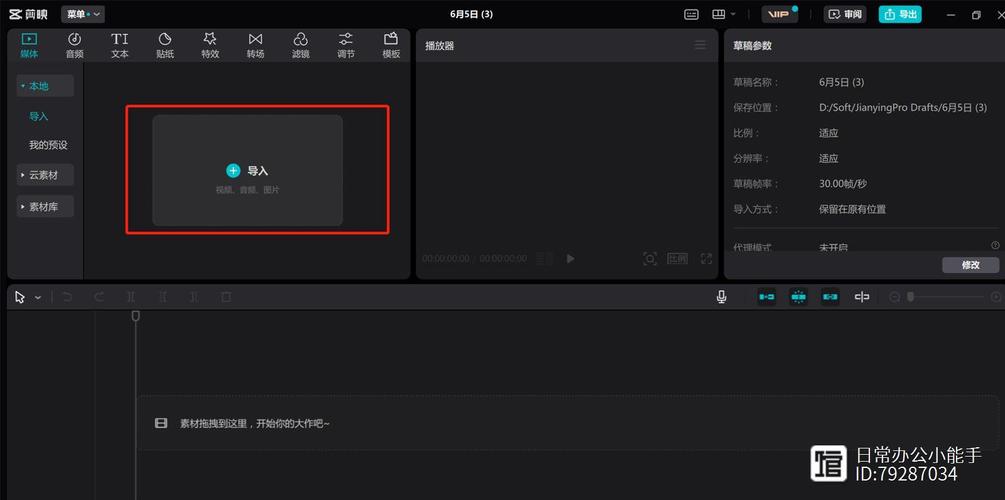Switch to the 转场 (Transitions) tab
Screen dimensions: 1005x500
255,46
